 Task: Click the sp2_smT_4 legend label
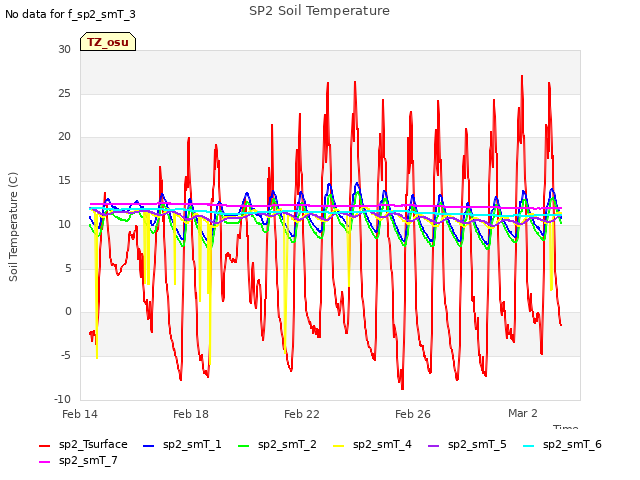coord(382,444)
